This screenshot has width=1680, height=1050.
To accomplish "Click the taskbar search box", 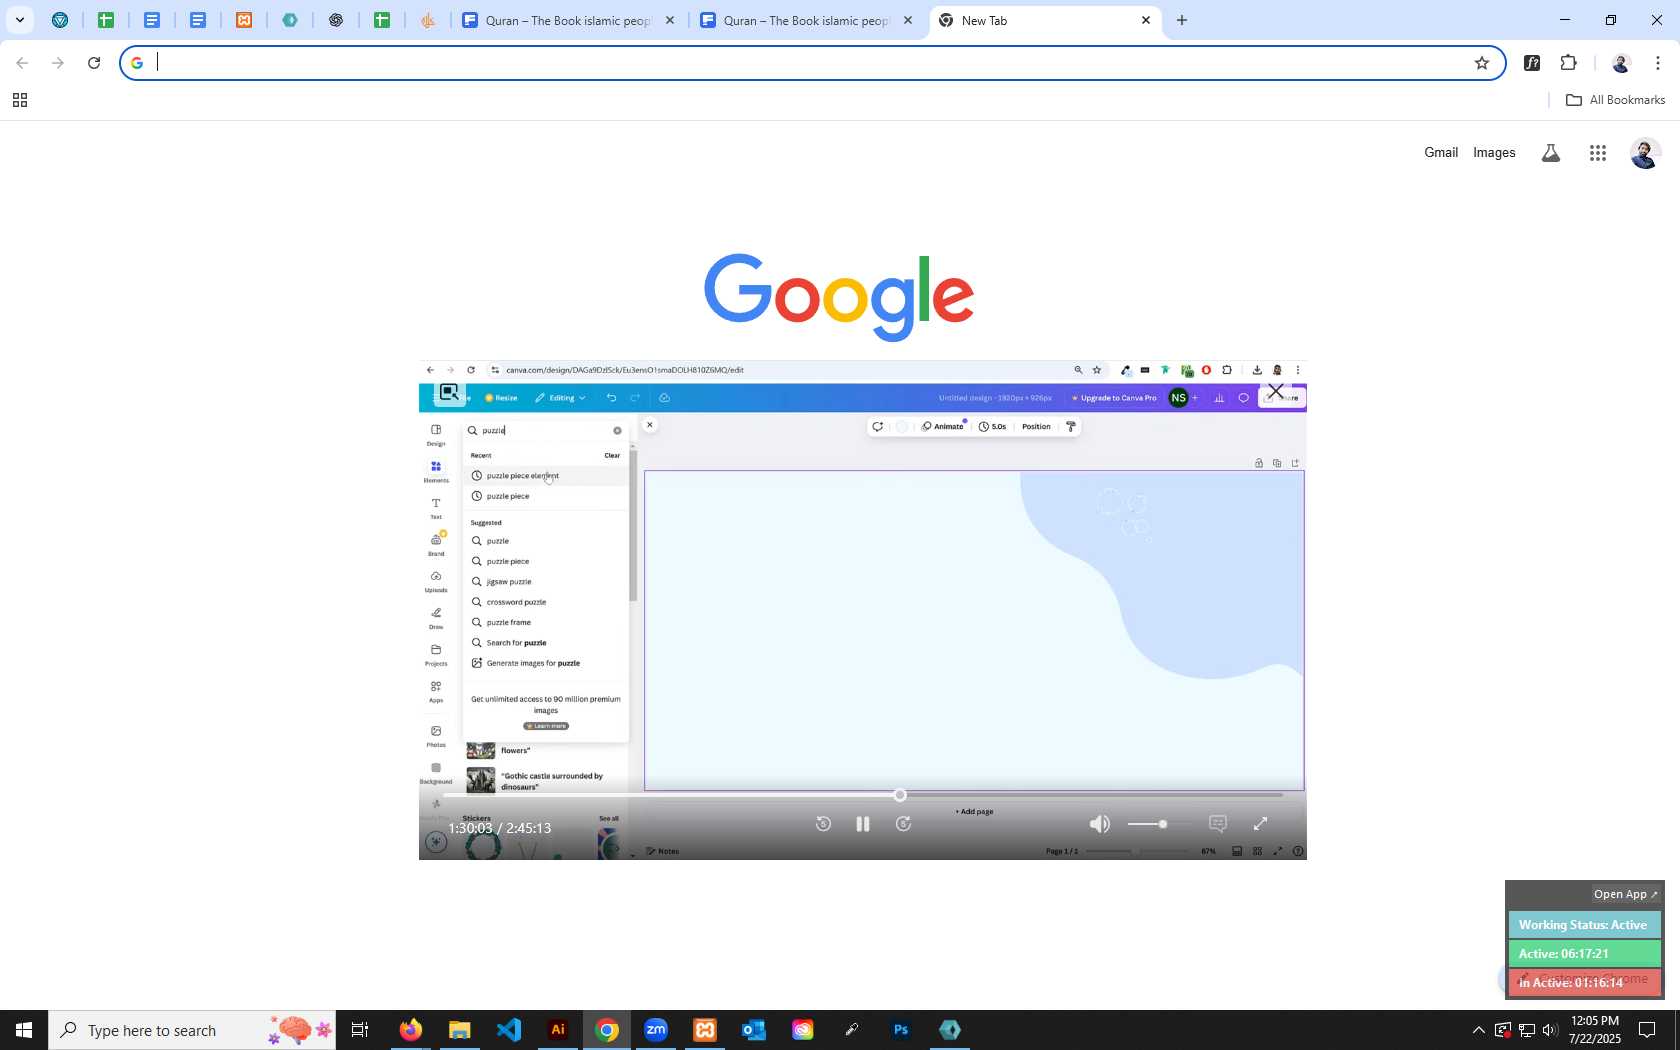I will [x=192, y=1030].
